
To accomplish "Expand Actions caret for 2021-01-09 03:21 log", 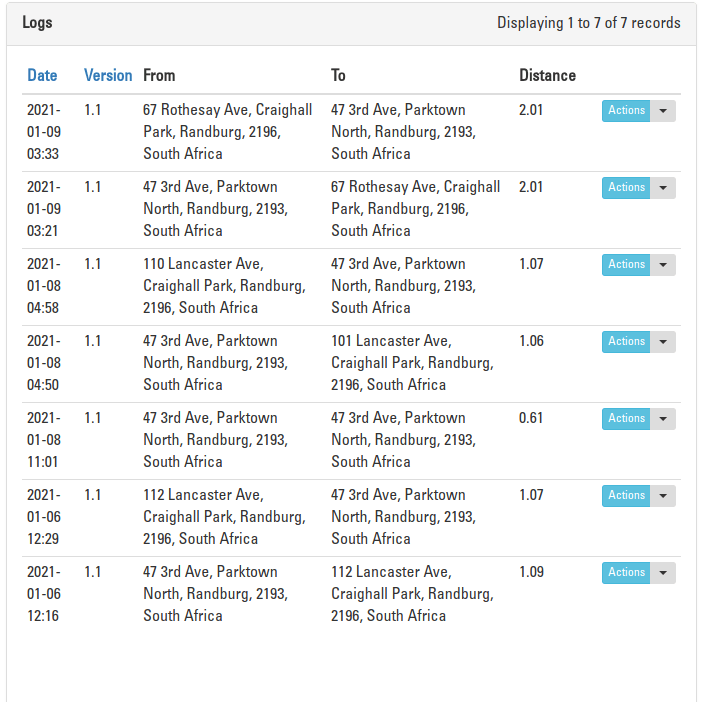I will click(664, 188).
